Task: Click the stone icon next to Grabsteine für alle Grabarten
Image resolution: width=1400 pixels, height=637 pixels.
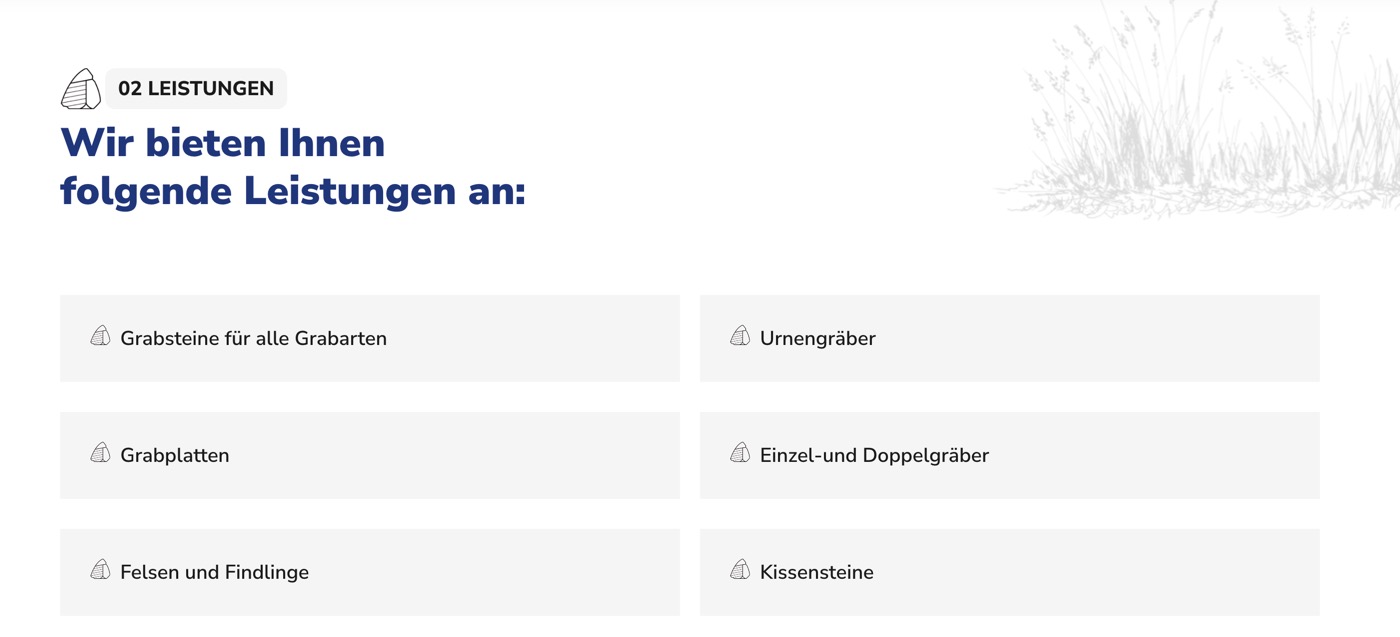Action: 100,336
